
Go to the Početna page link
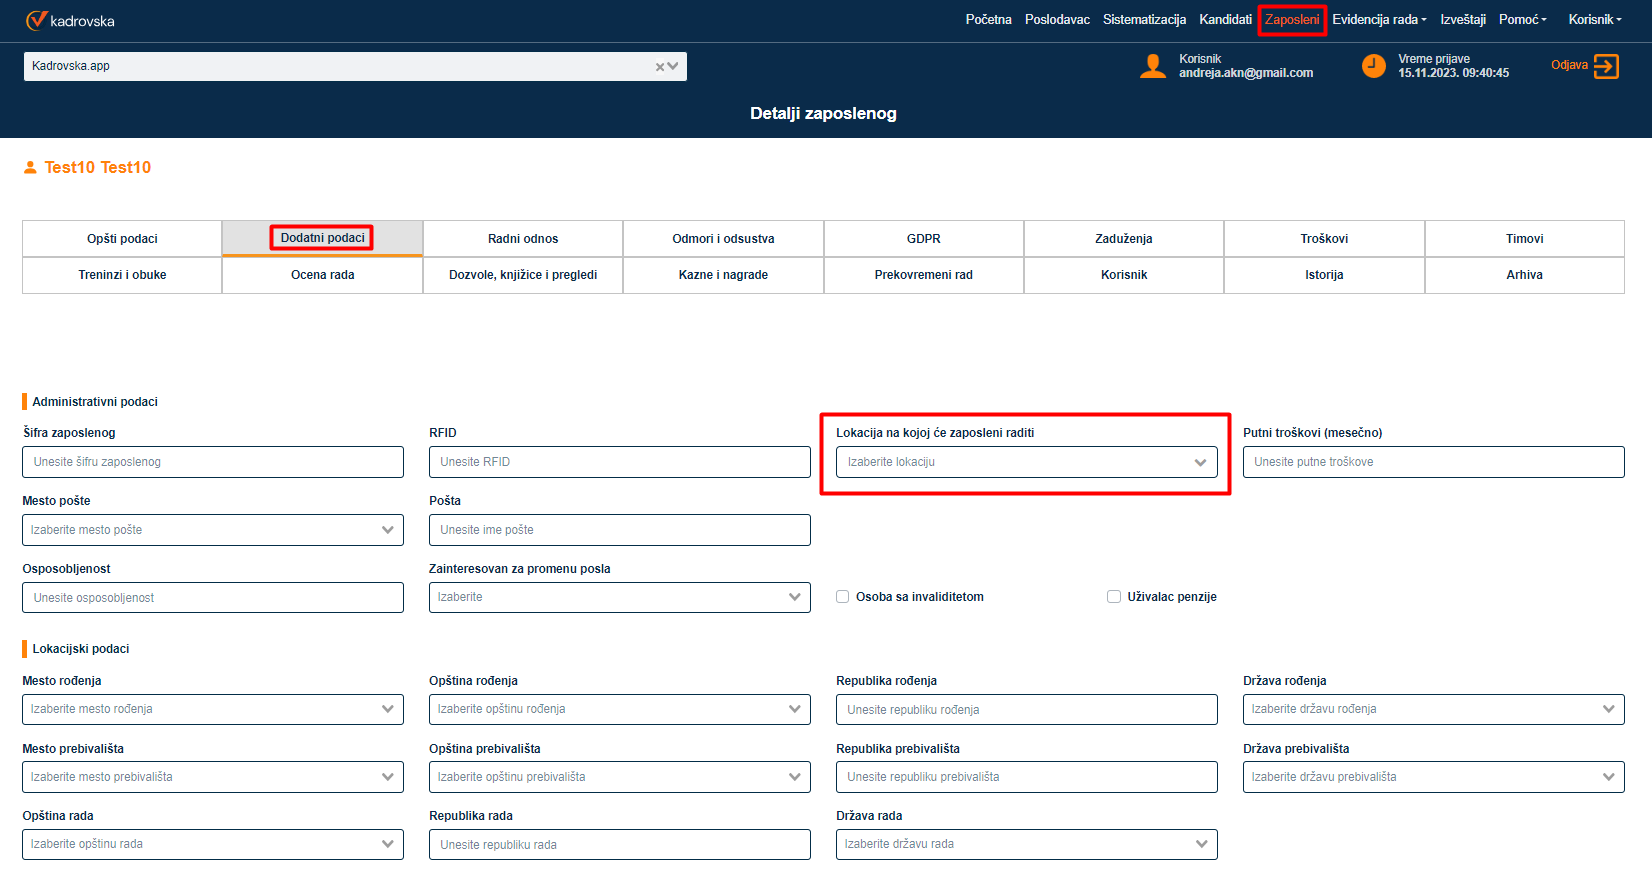(988, 20)
